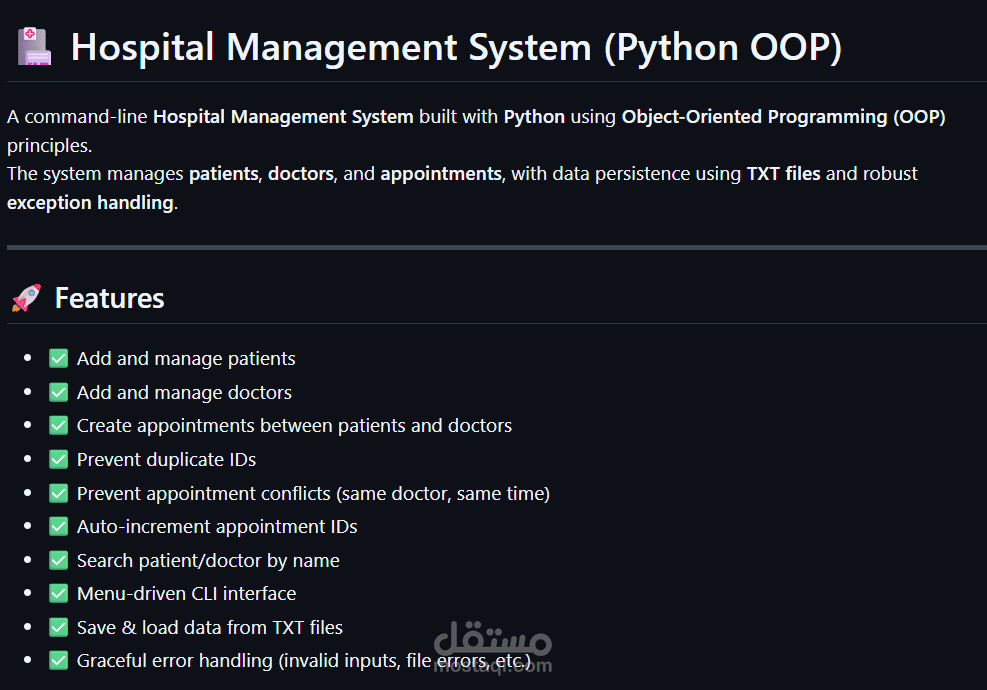Click the text 'Auto-increment appointment IDs'
The image size is (987, 690).
(217, 527)
